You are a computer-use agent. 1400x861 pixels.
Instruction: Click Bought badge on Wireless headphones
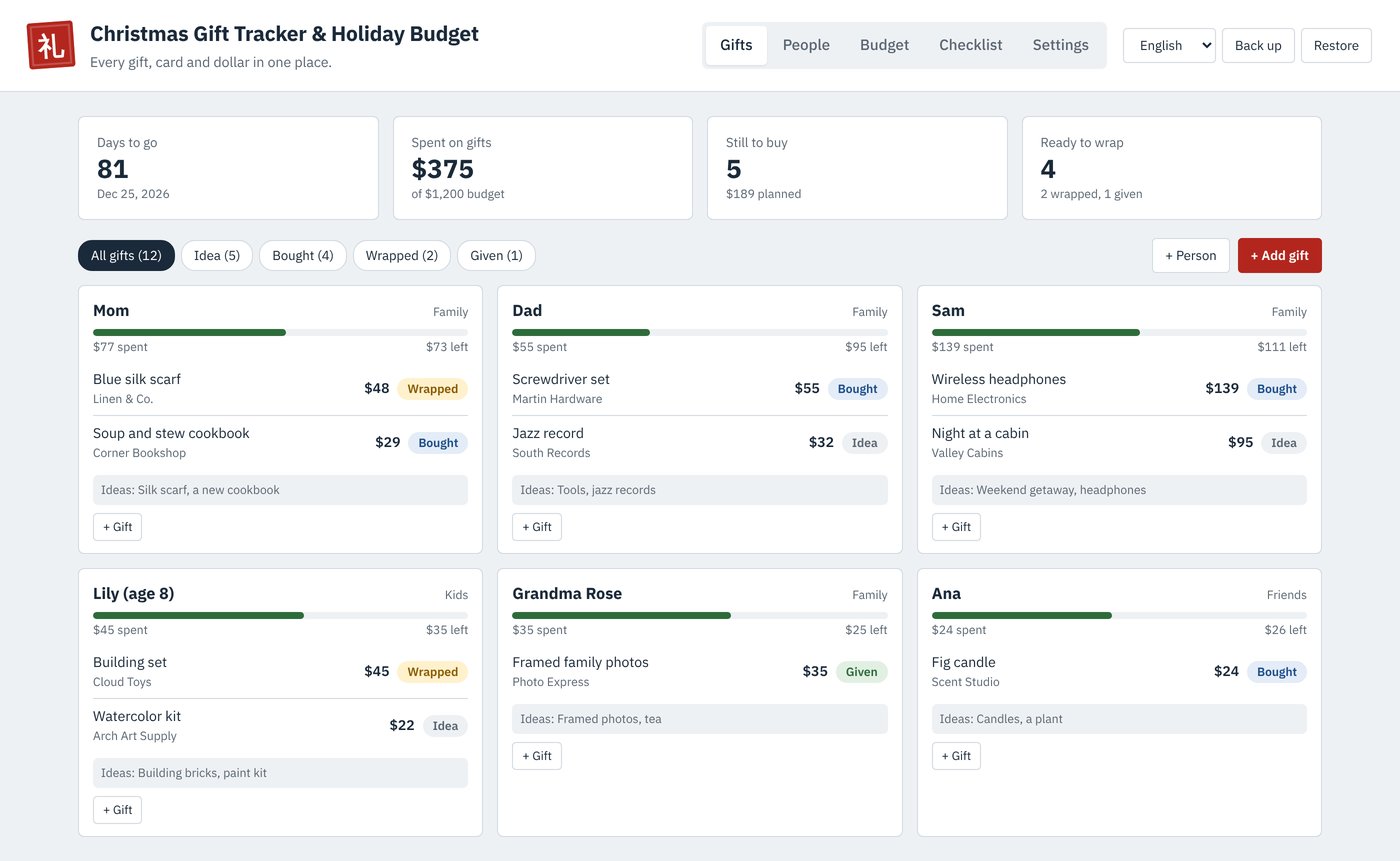1277,389
